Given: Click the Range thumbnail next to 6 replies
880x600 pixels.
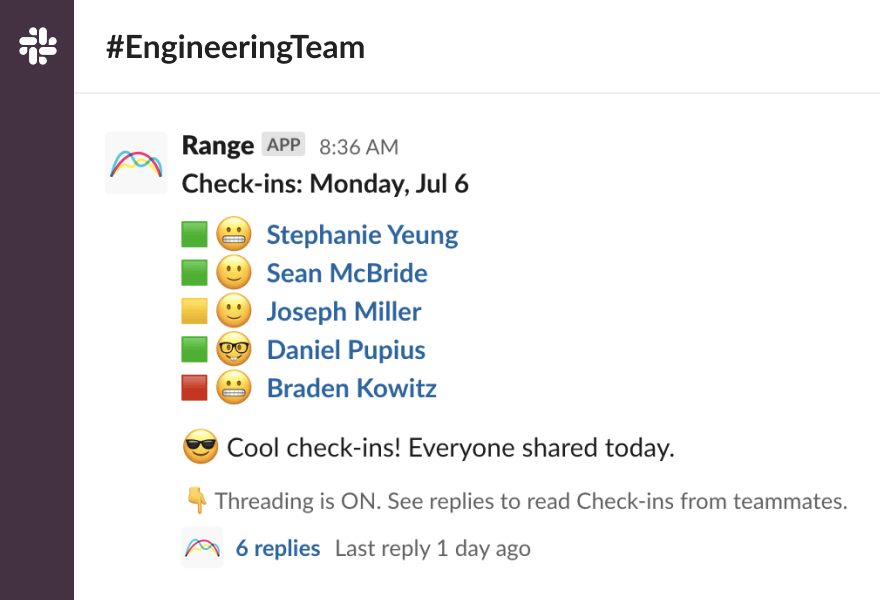Looking at the screenshot, I should pos(201,547).
